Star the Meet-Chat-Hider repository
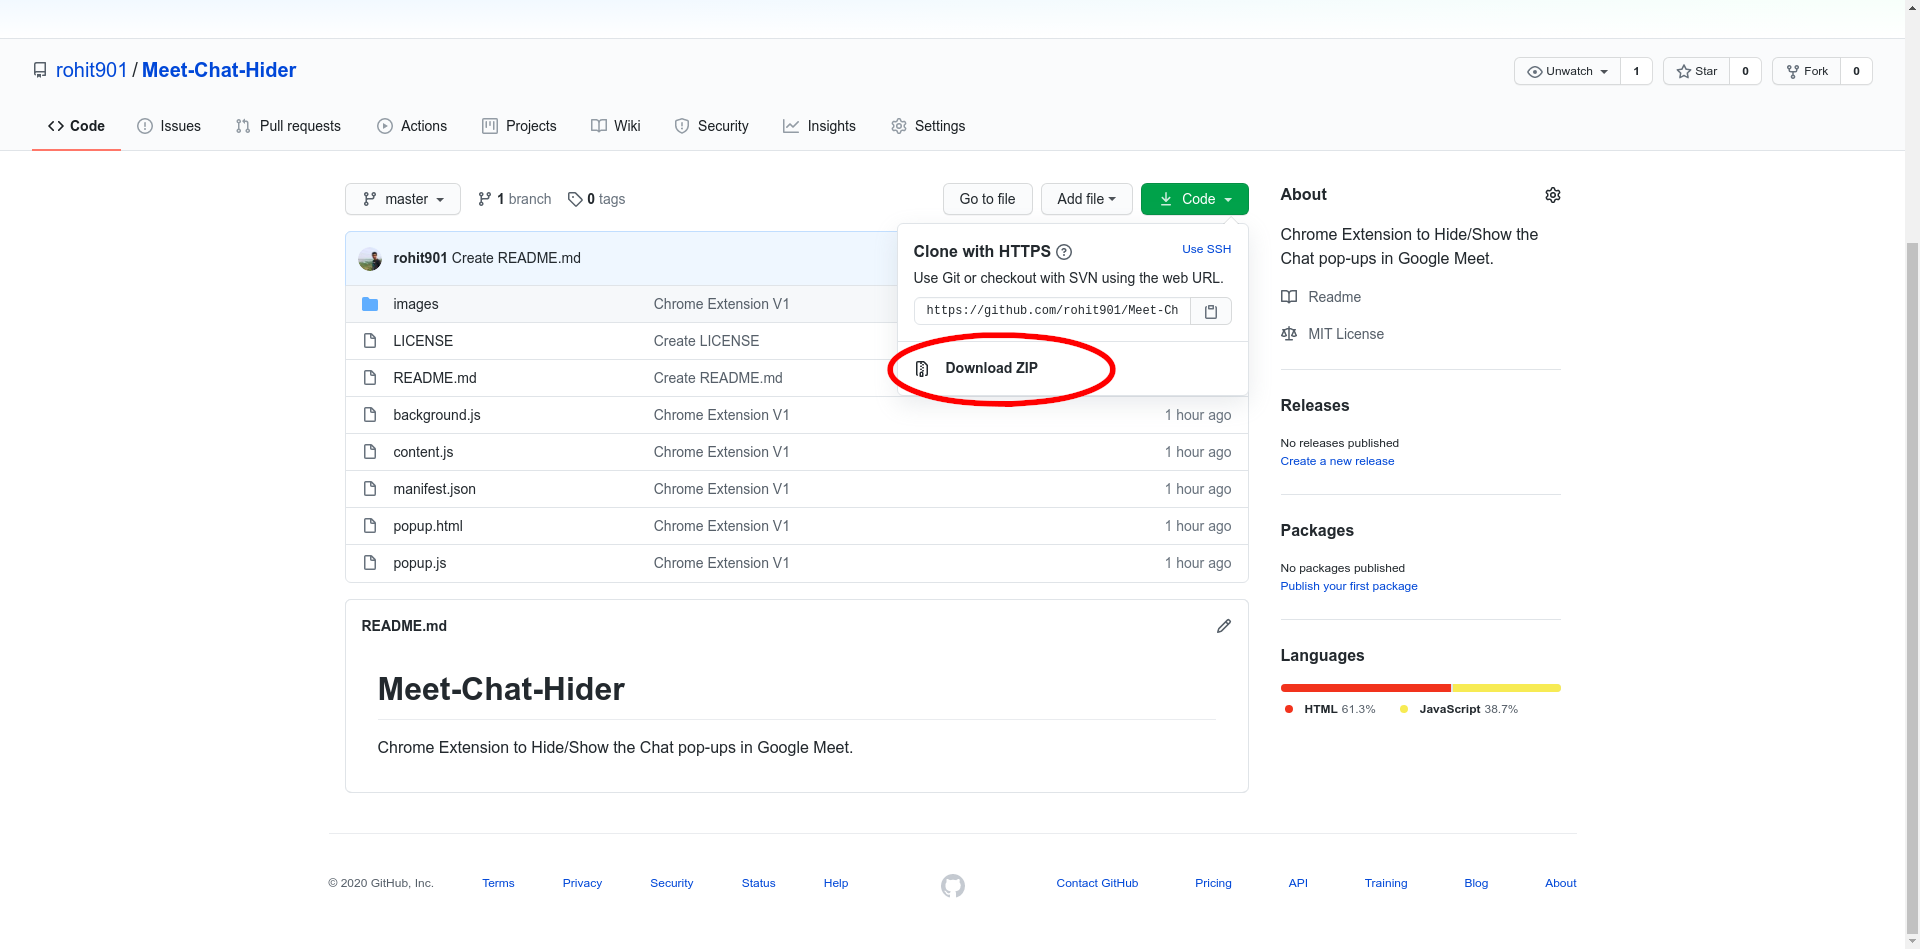 (x=1697, y=71)
